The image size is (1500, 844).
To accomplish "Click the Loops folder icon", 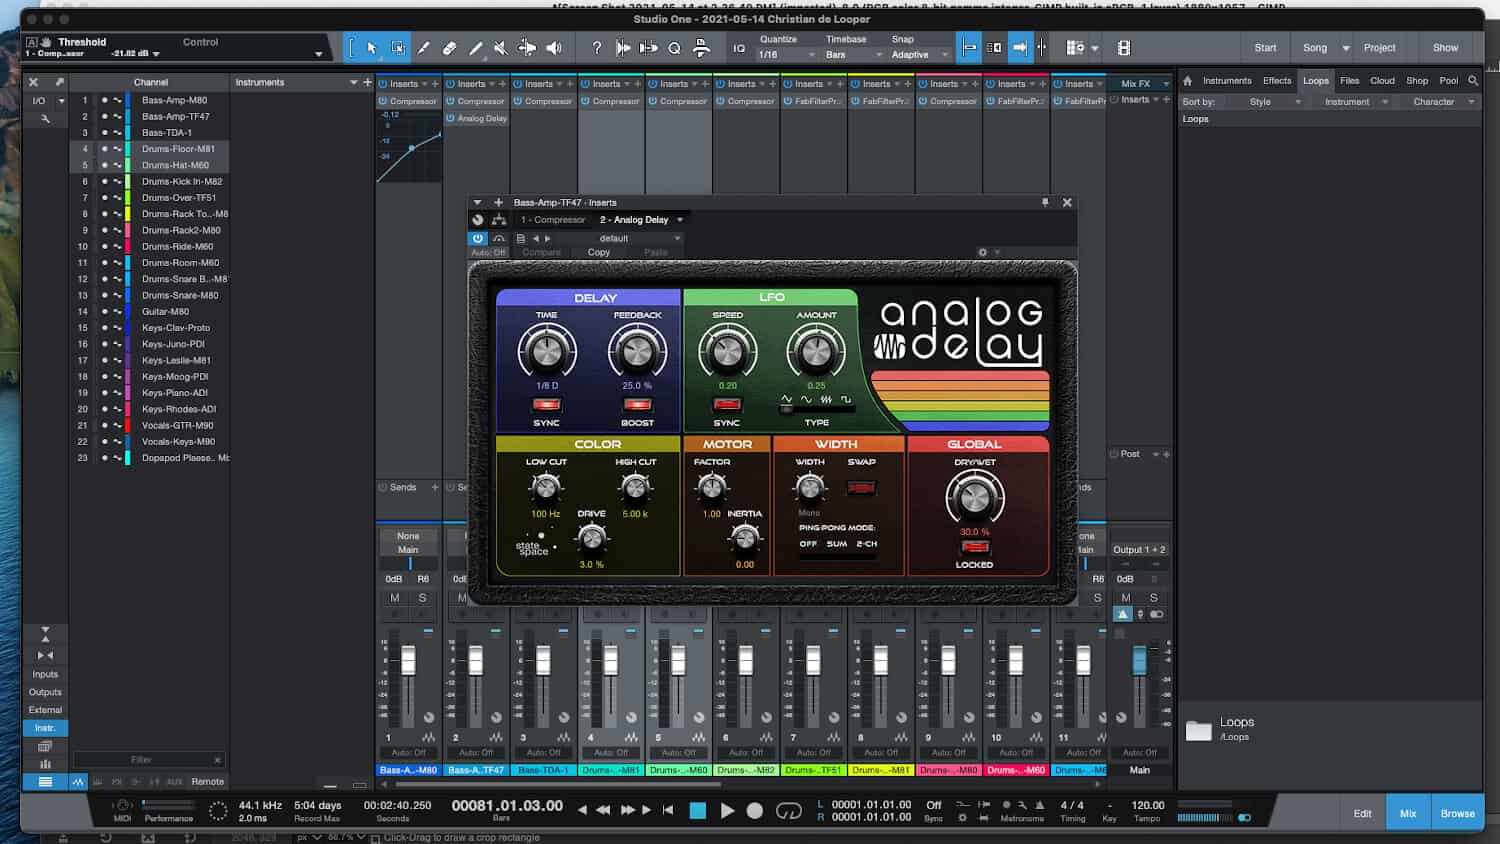I will 1198,730.
